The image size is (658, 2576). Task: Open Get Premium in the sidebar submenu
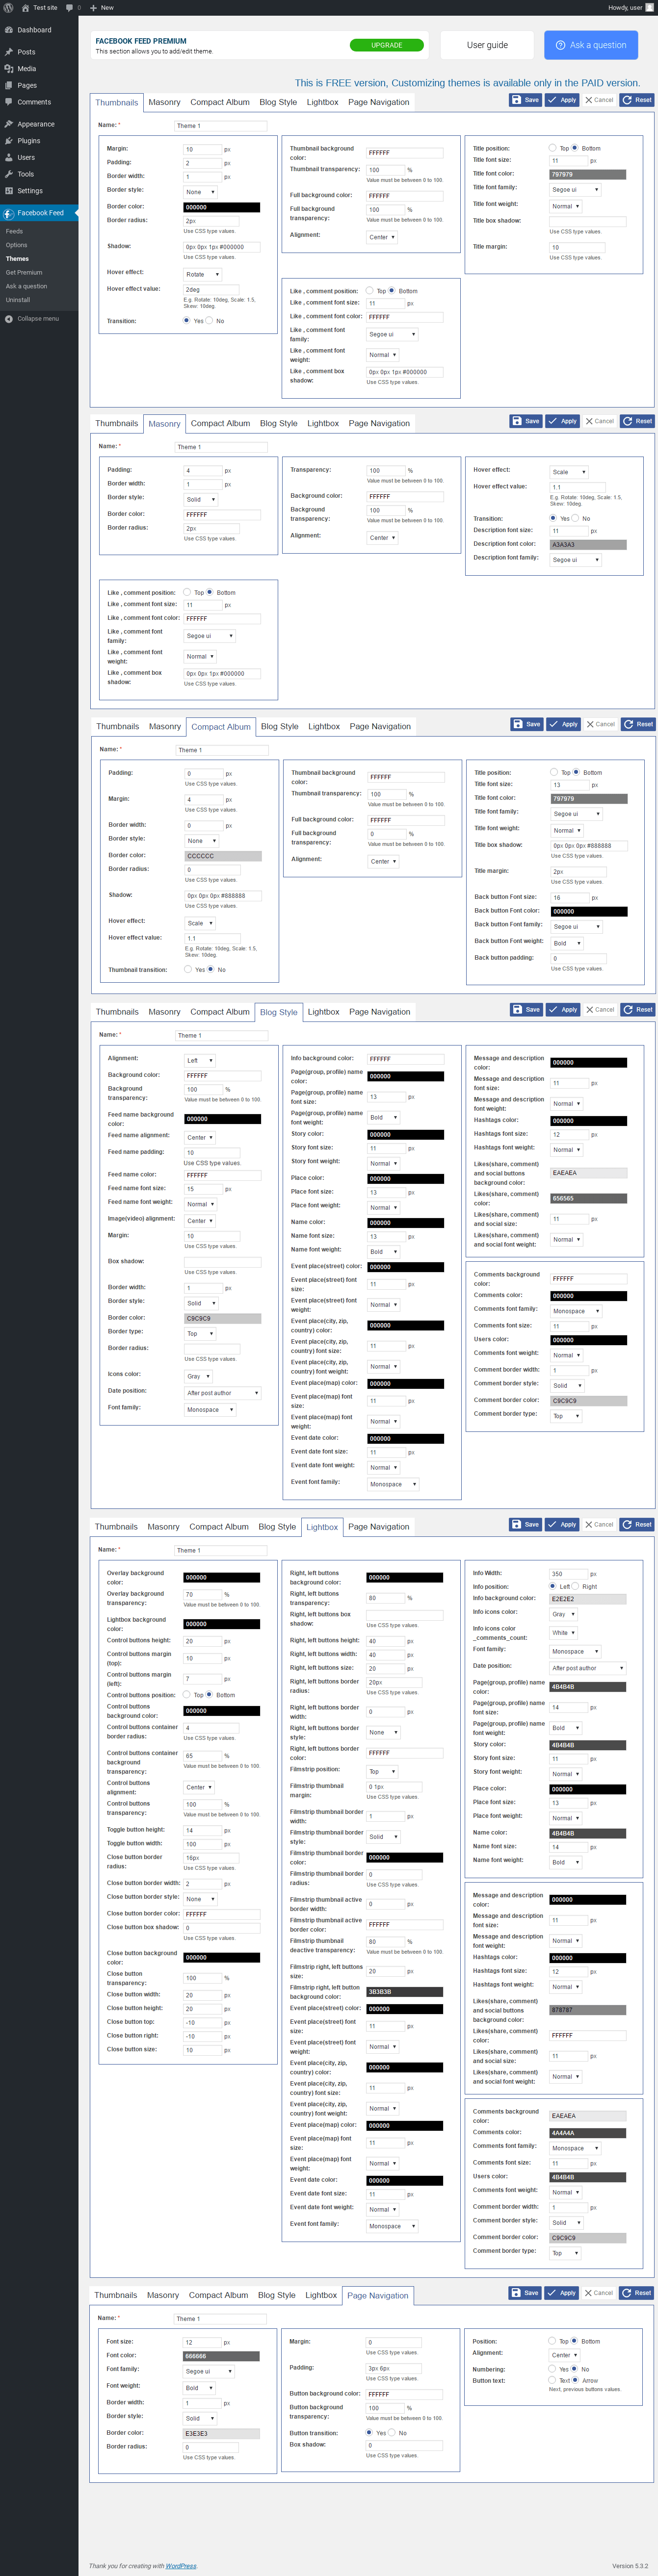tap(24, 272)
